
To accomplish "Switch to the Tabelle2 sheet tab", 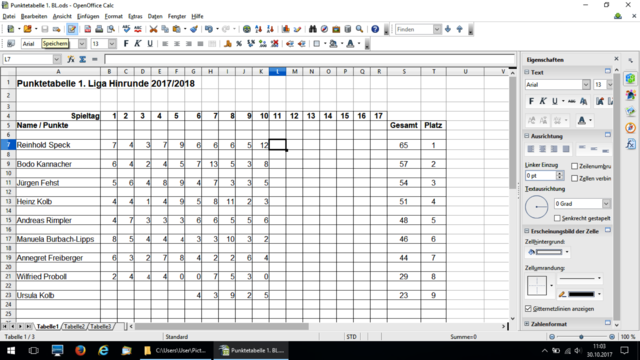I will [x=74, y=327].
